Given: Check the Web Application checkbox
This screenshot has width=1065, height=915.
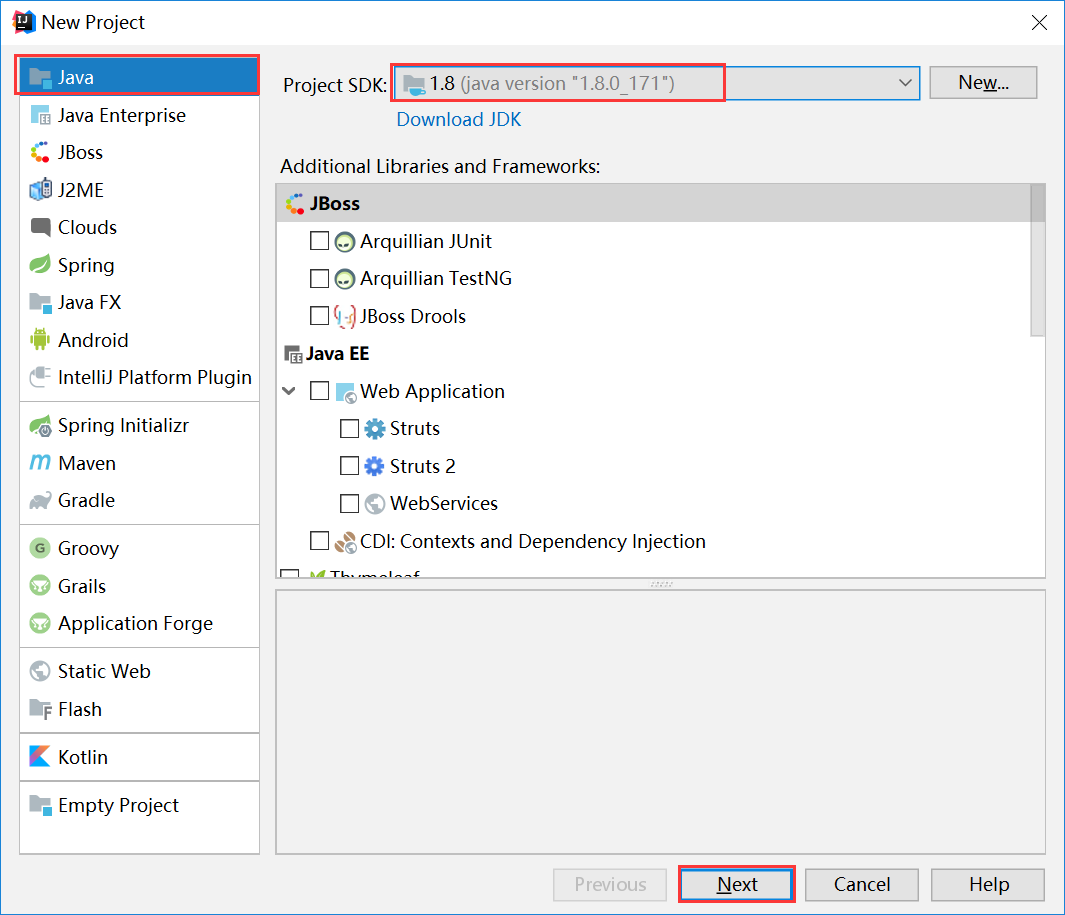Looking at the screenshot, I should pos(319,391).
